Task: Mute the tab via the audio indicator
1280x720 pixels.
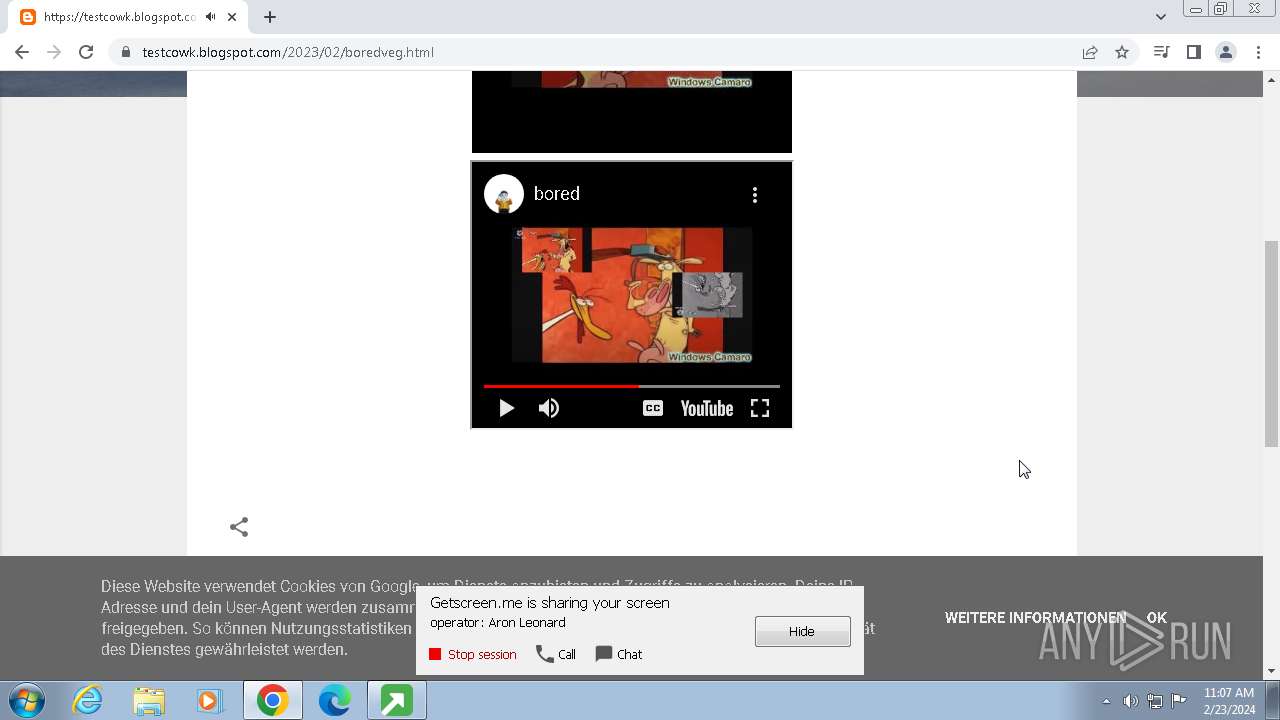Action: [210, 17]
